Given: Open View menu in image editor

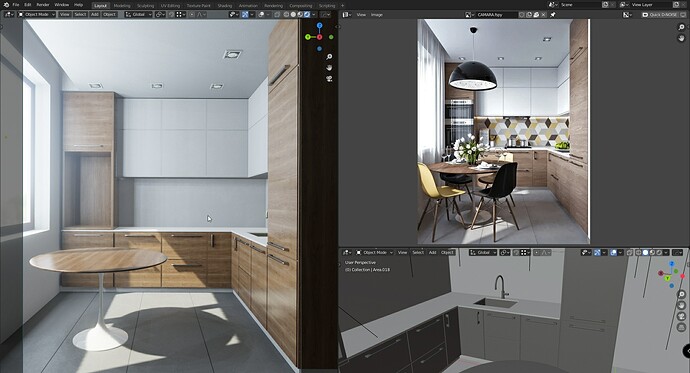Looking at the screenshot, I should [361, 15].
